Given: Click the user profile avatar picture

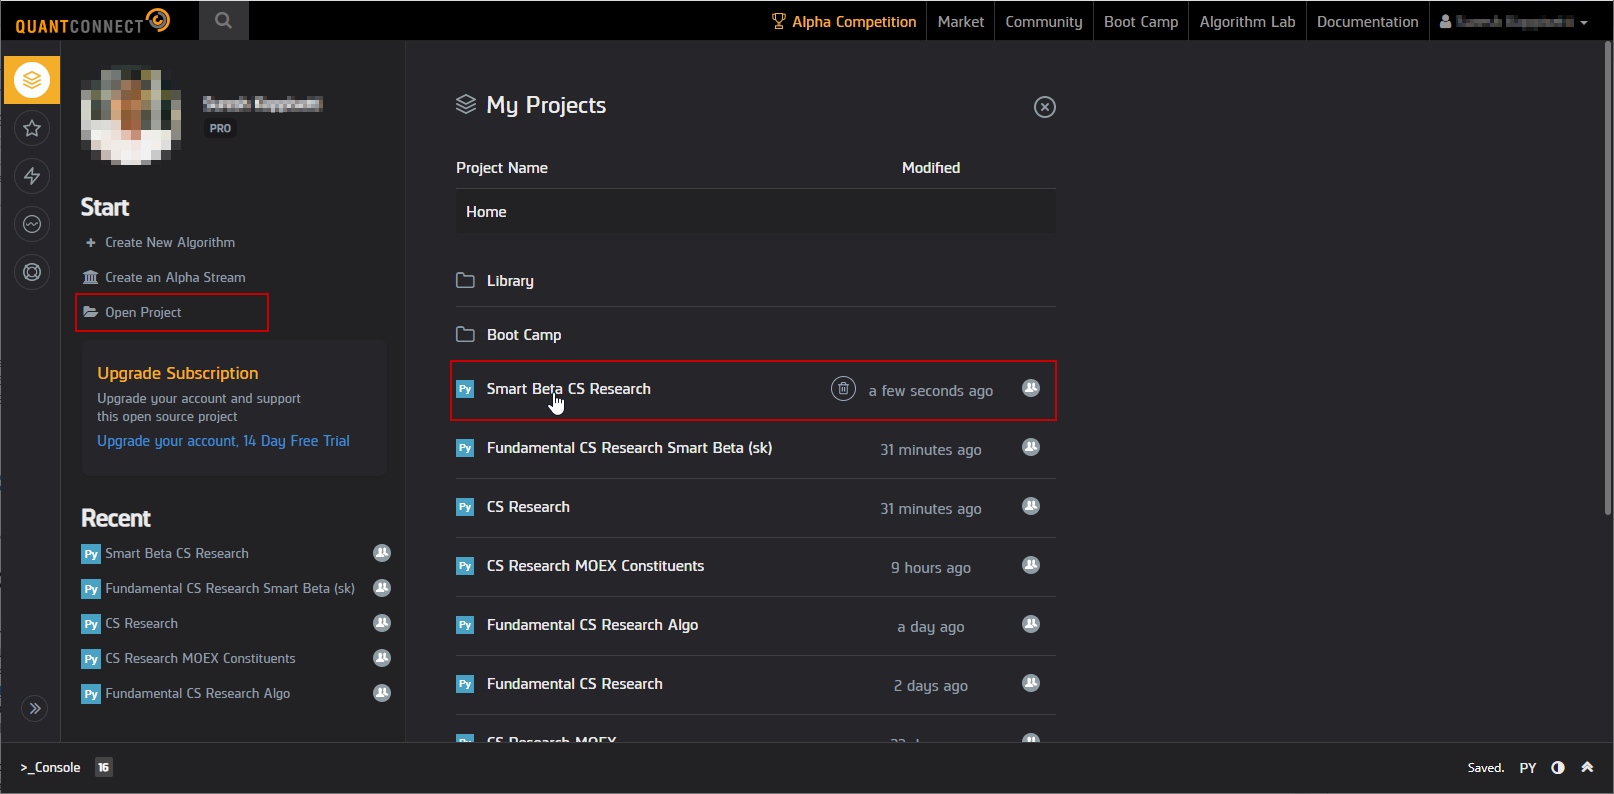Looking at the screenshot, I should click(131, 115).
